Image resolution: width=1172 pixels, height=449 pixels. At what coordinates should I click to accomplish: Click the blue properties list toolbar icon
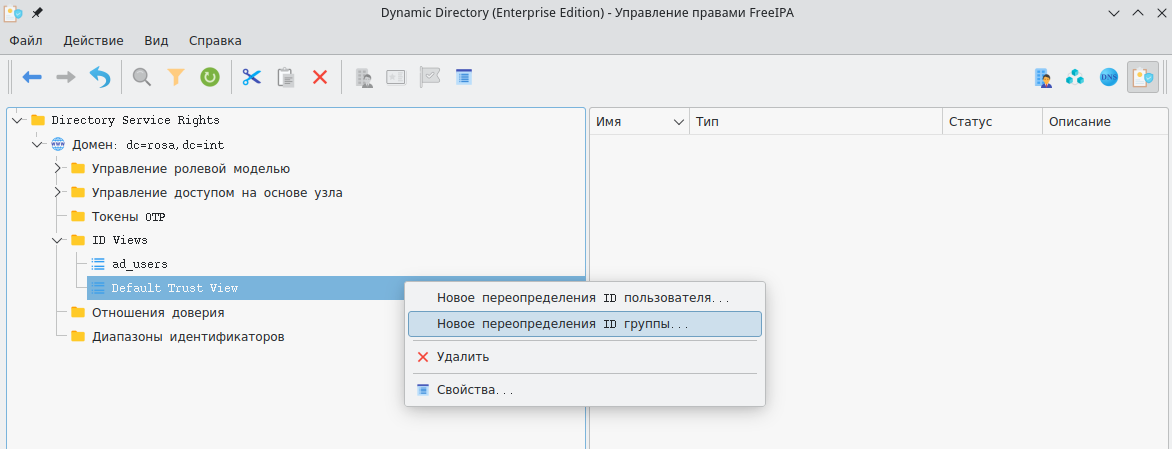point(463,77)
